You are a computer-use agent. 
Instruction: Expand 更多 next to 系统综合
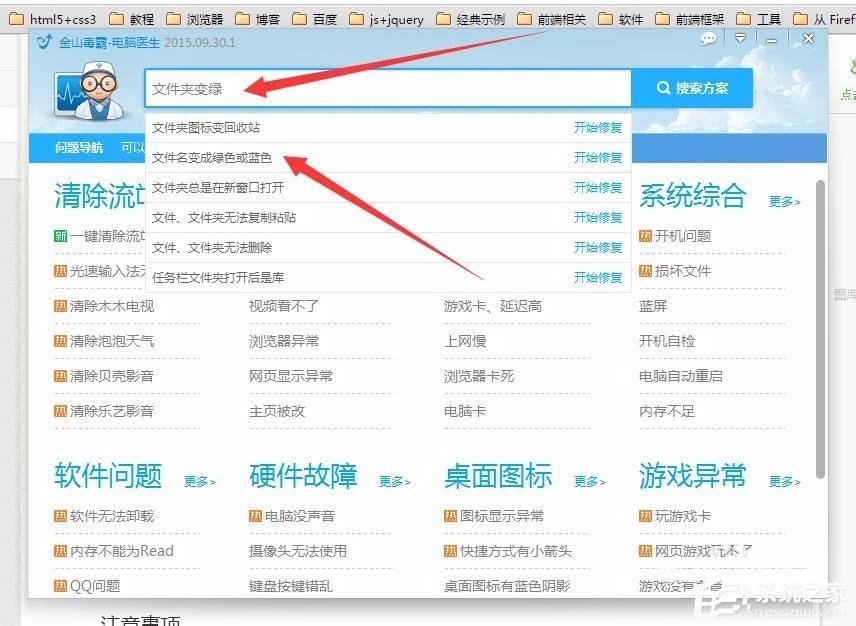pos(783,200)
